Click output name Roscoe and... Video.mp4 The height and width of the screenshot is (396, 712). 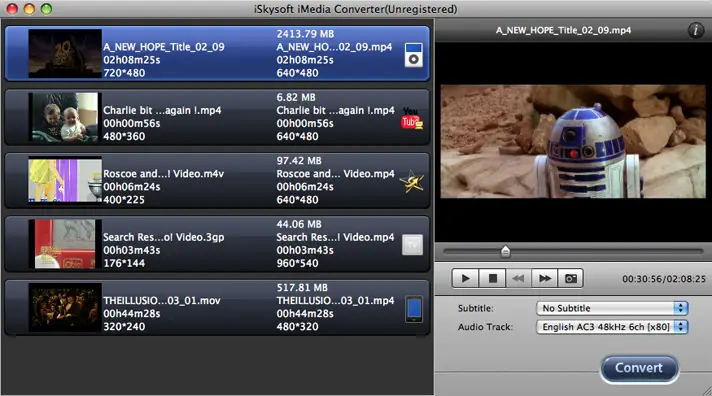(x=336, y=174)
